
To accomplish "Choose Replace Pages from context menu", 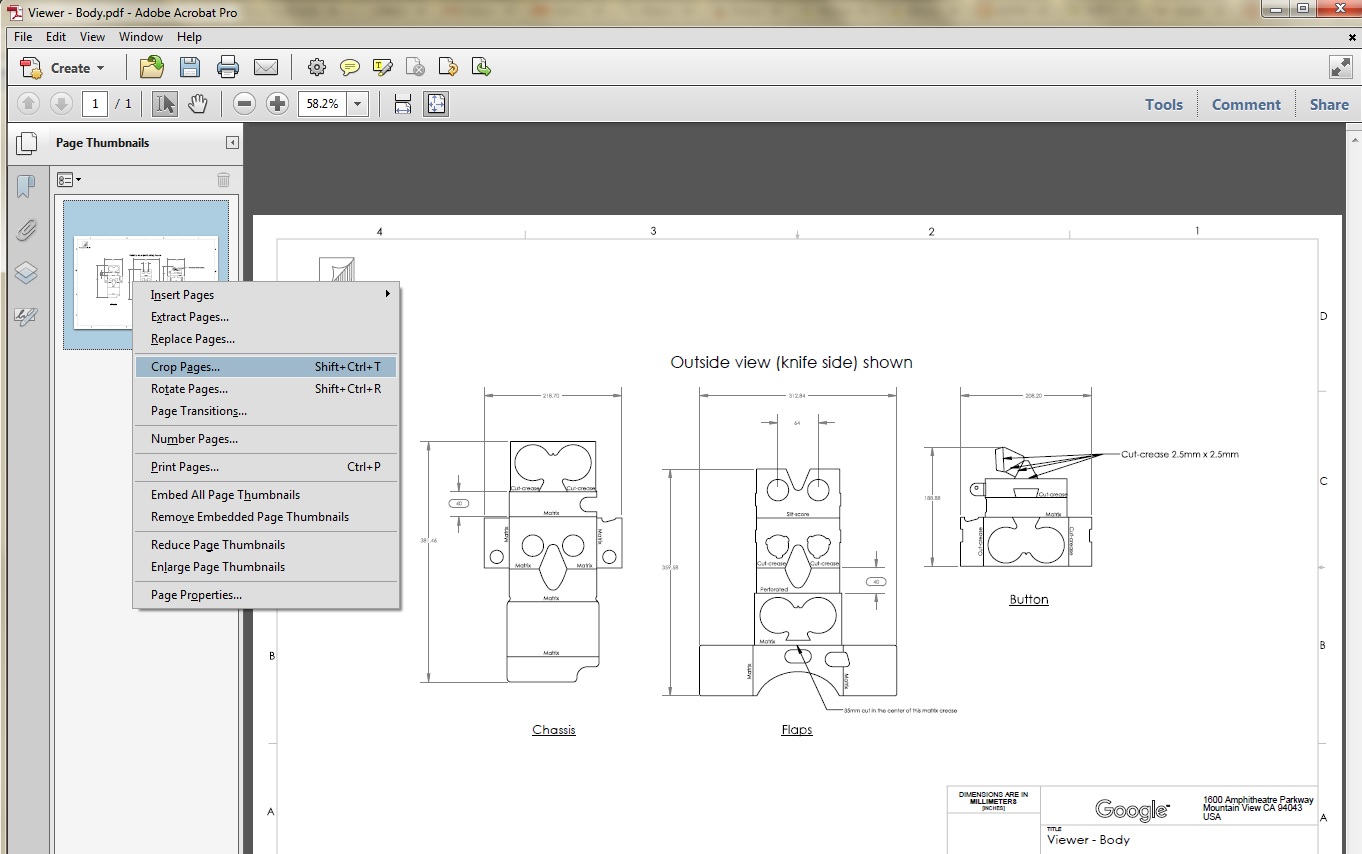I will tap(266, 339).
